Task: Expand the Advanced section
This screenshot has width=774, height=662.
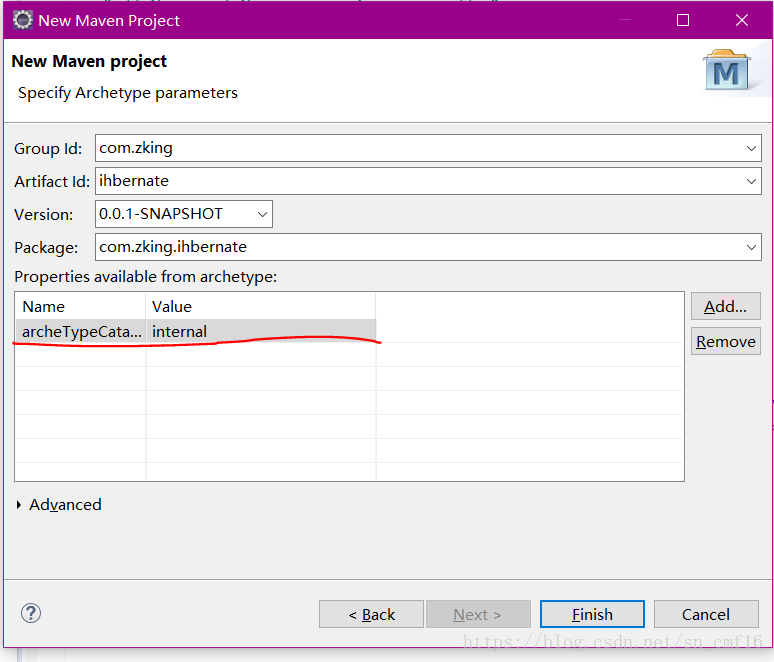Action: pyautogui.click(x=19, y=505)
